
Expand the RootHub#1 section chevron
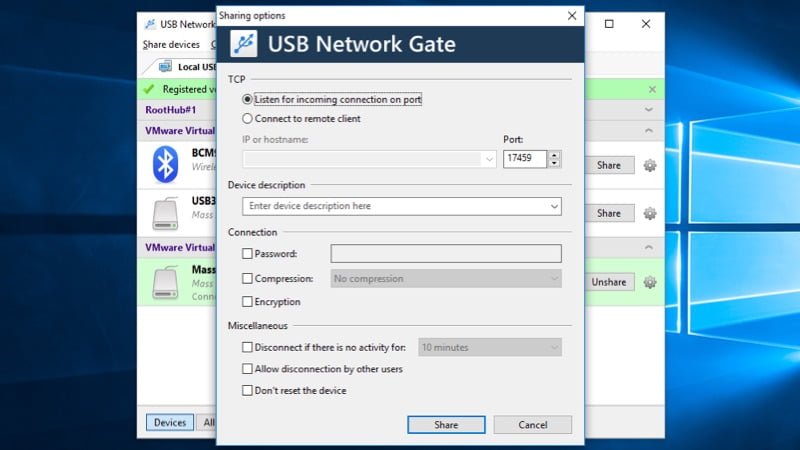tap(648, 110)
